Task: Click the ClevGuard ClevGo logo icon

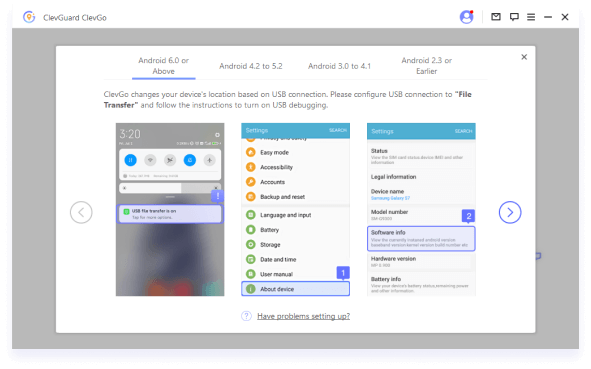Action: click(29, 17)
